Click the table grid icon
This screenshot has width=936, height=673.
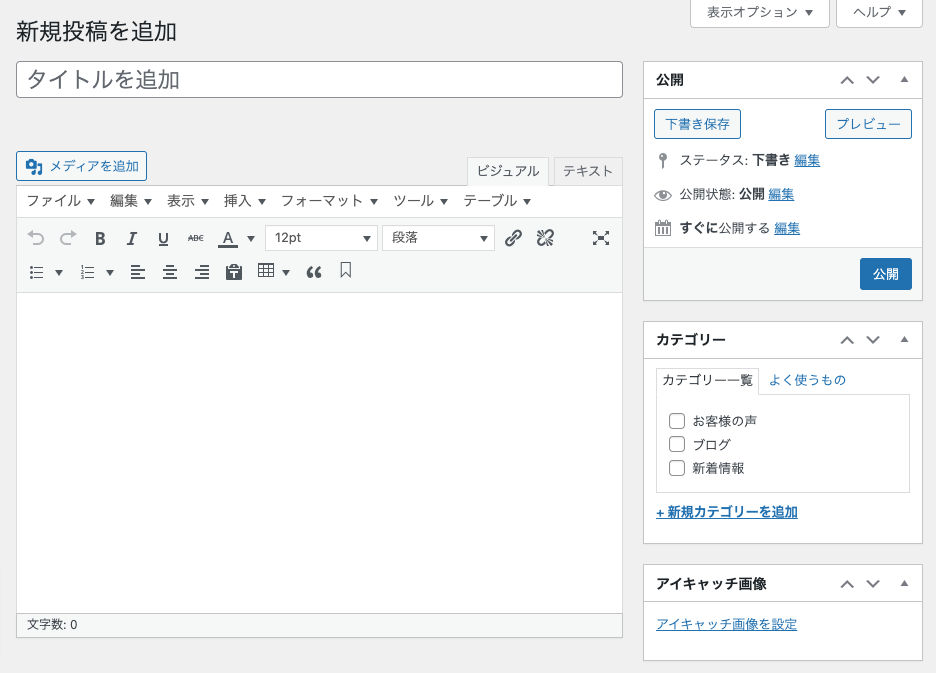pos(266,271)
